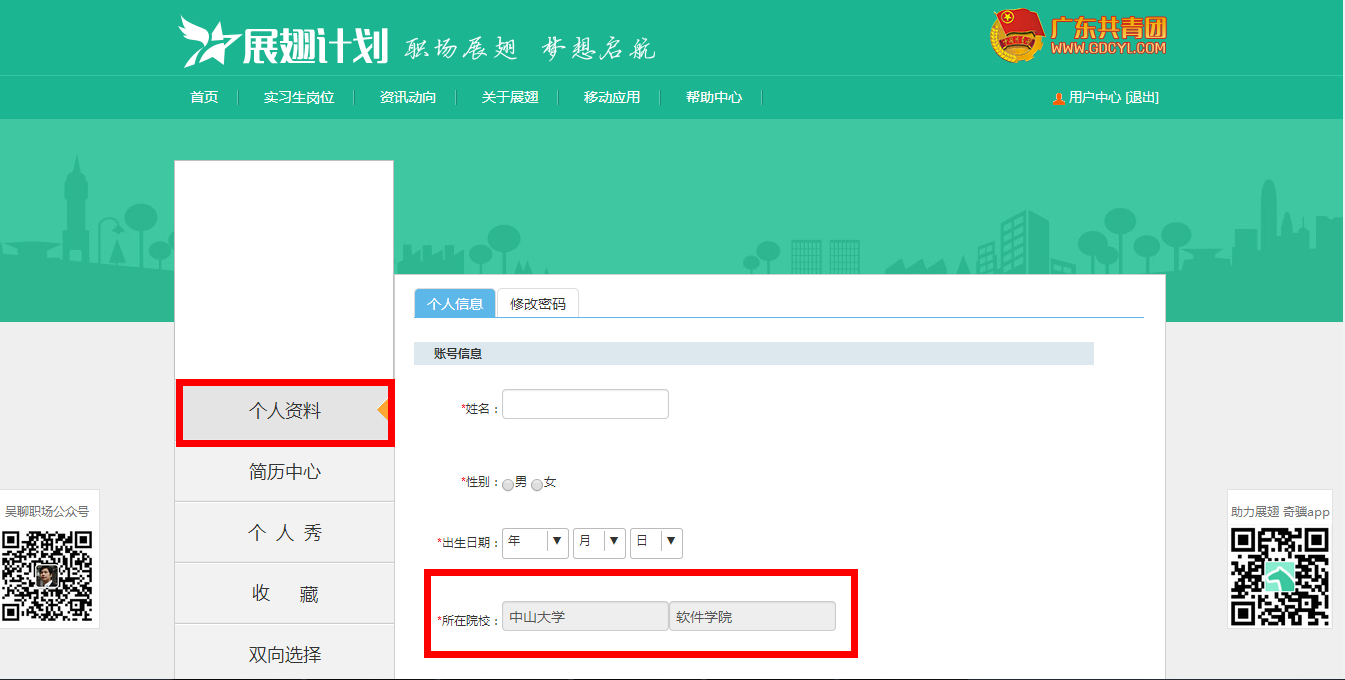Open 简历中心 in the left sidebar

pyautogui.click(x=284, y=472)
